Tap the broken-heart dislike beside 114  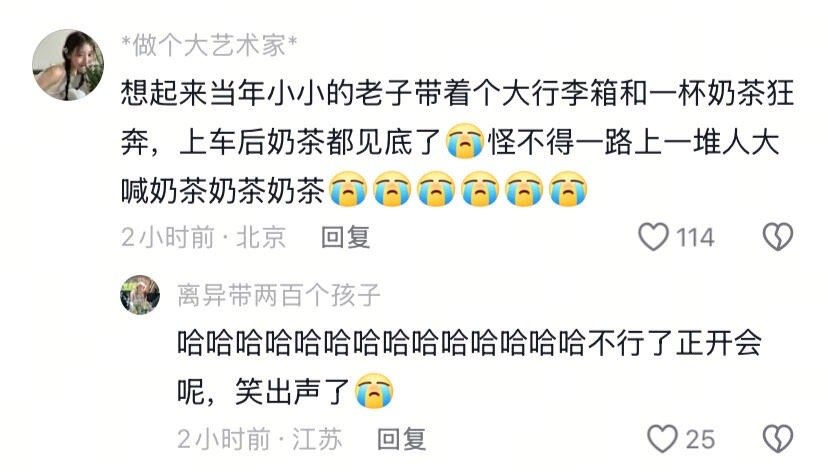778,237
